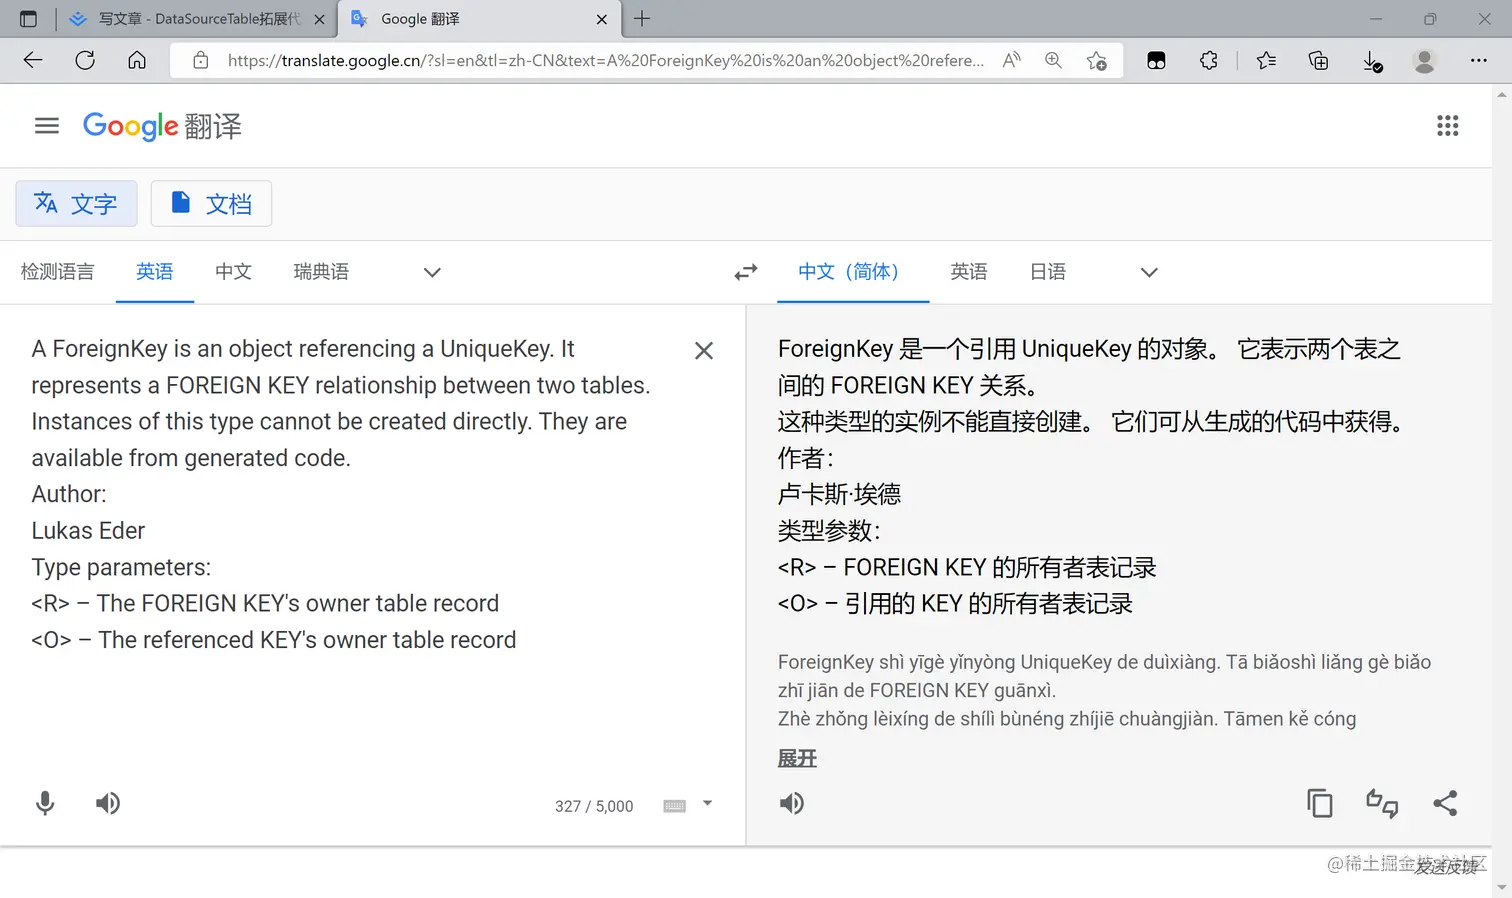Screen dimensions: 1512x898
Task: Close the 写文章 browser tab
Action: [319, 19]
